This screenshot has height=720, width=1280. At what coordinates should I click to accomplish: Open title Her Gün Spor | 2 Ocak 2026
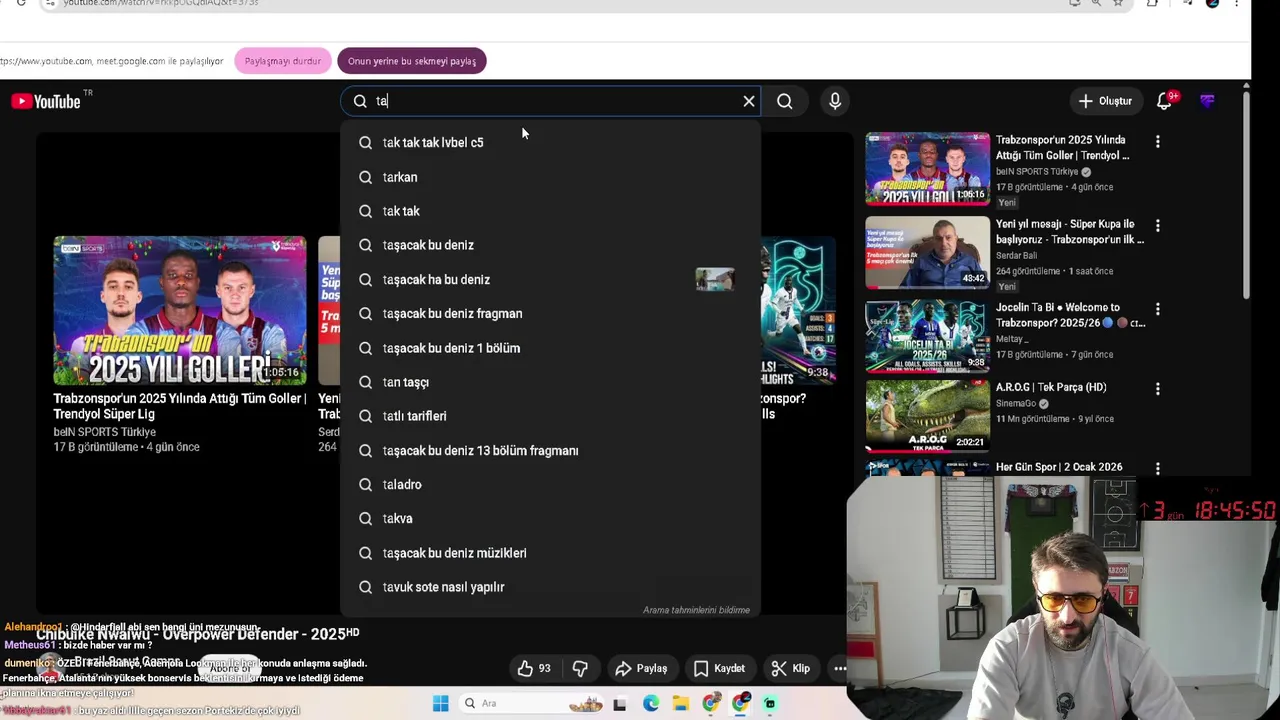[x=1059, y=467]
